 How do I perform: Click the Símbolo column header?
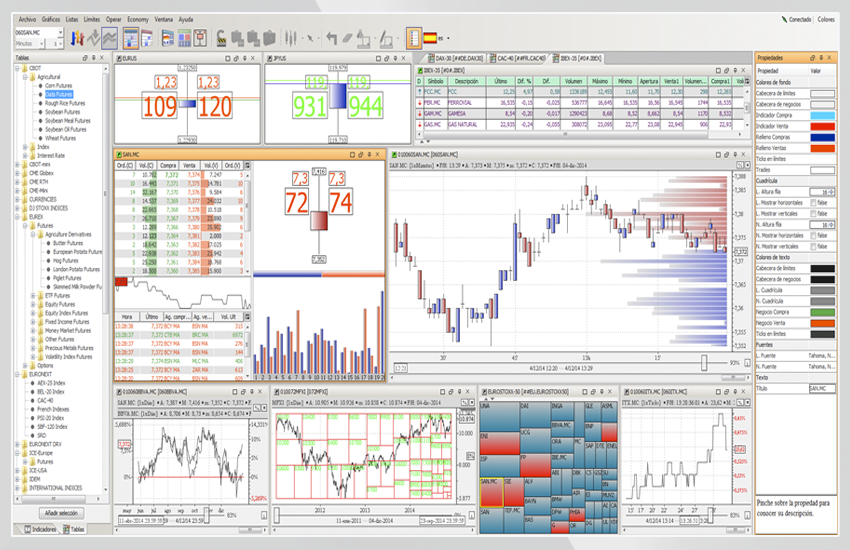[436, 81]
